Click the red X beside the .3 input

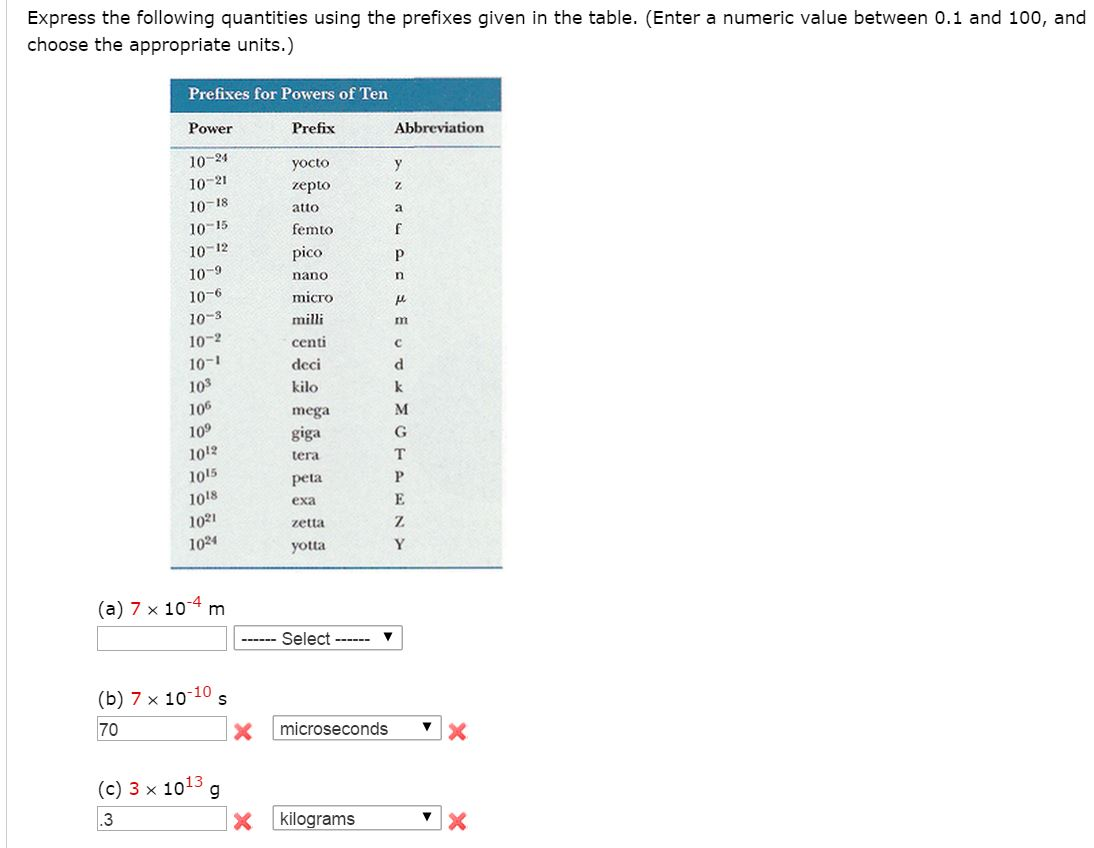pos(243,821)
